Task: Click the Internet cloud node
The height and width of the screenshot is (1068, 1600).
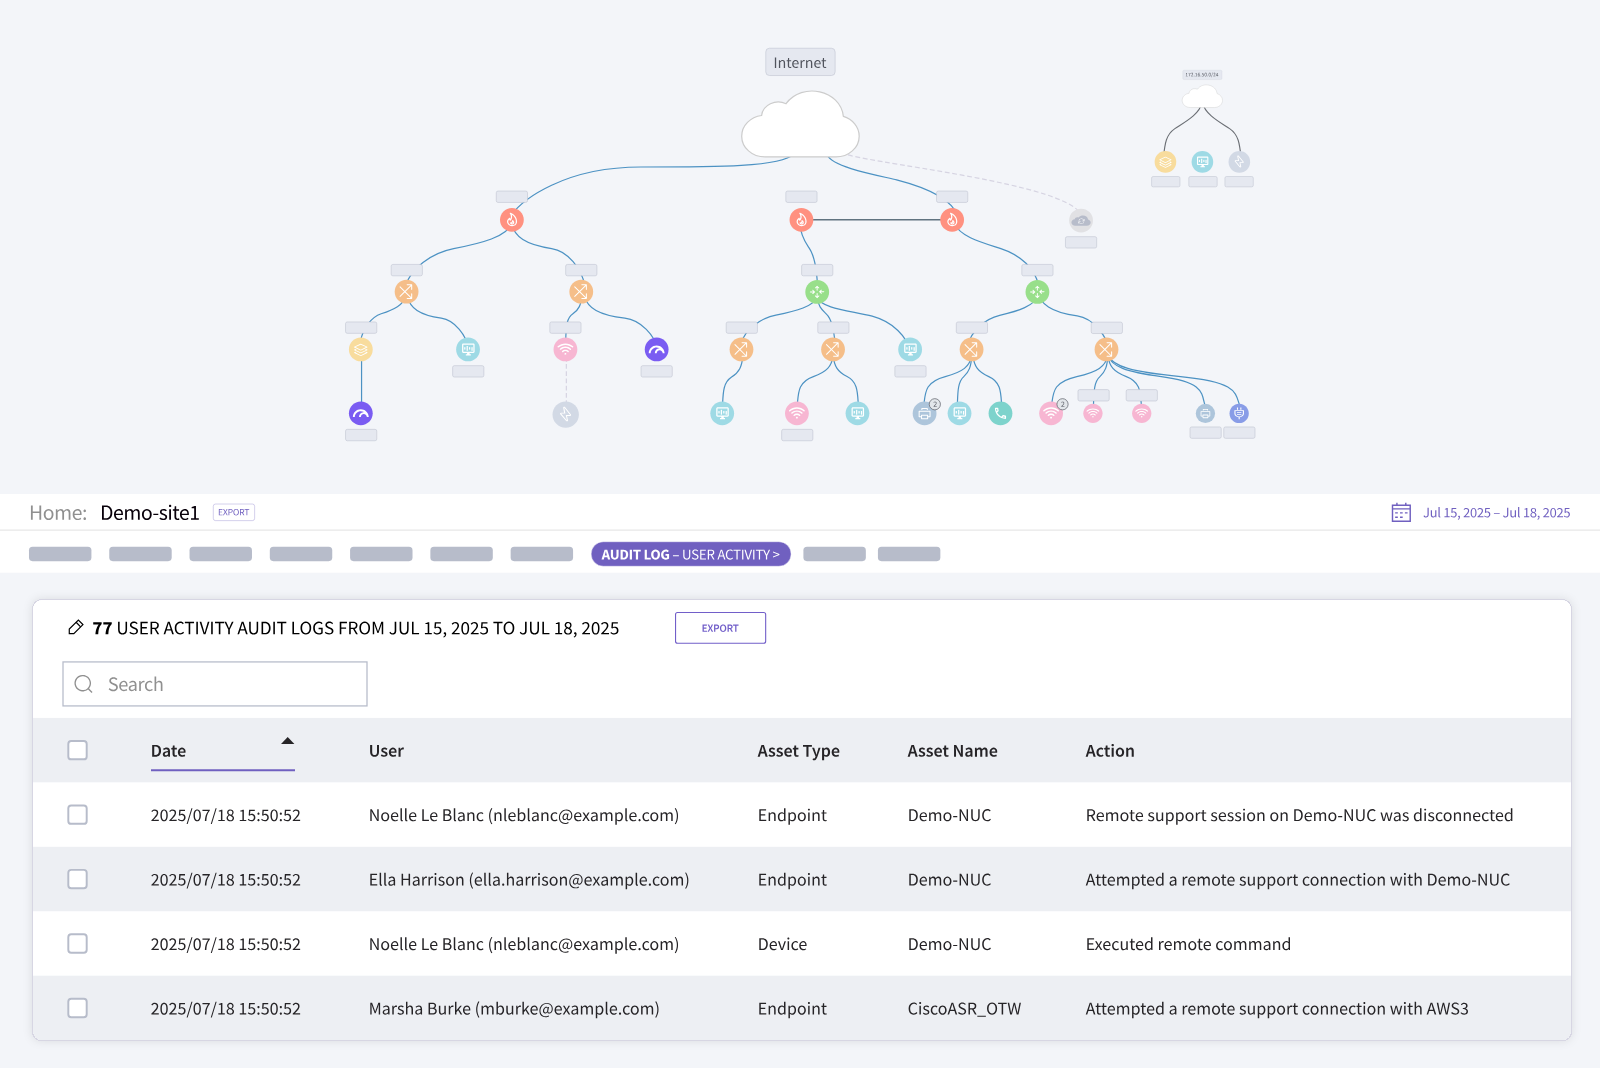Action: pos(800,124)
